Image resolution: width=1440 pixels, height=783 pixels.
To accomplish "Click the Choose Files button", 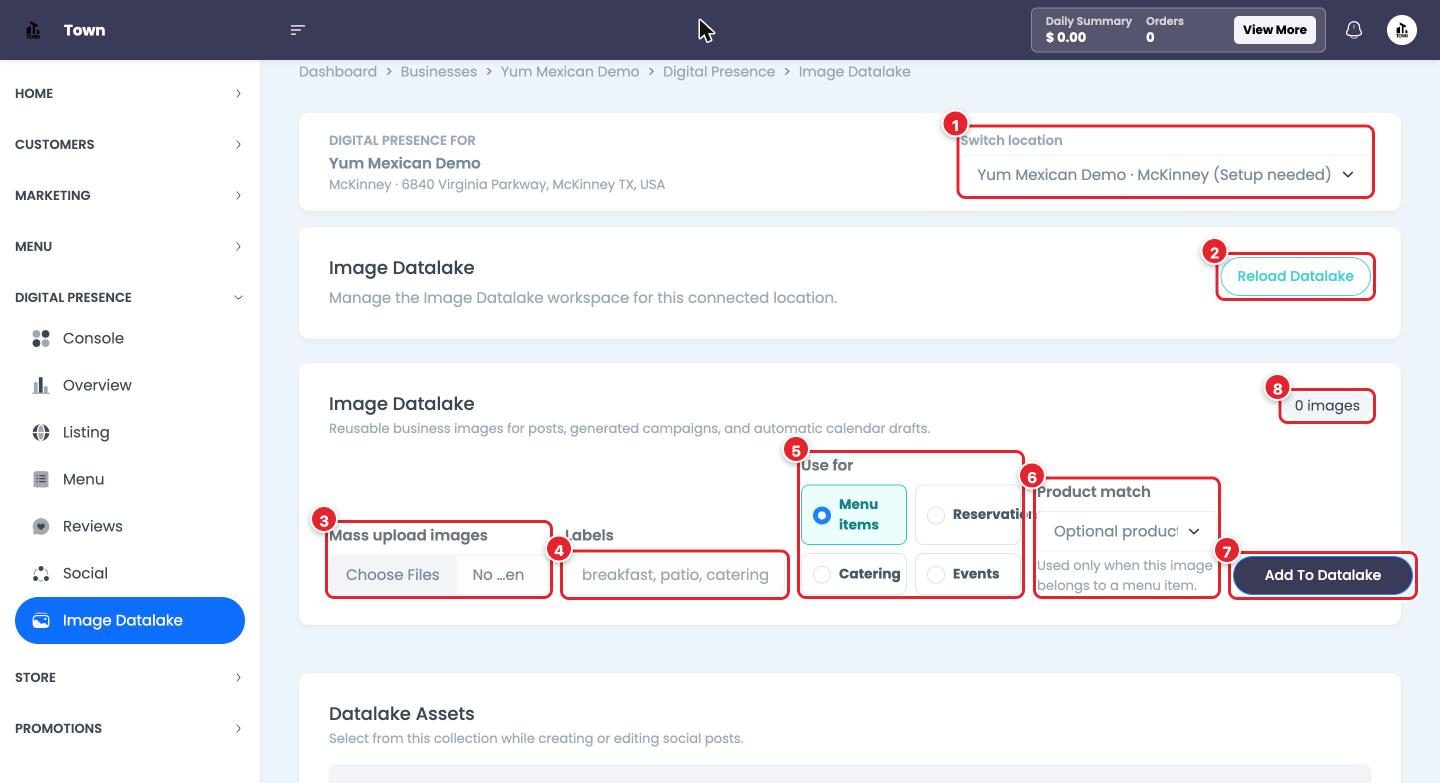I will [x=392, y=575].
